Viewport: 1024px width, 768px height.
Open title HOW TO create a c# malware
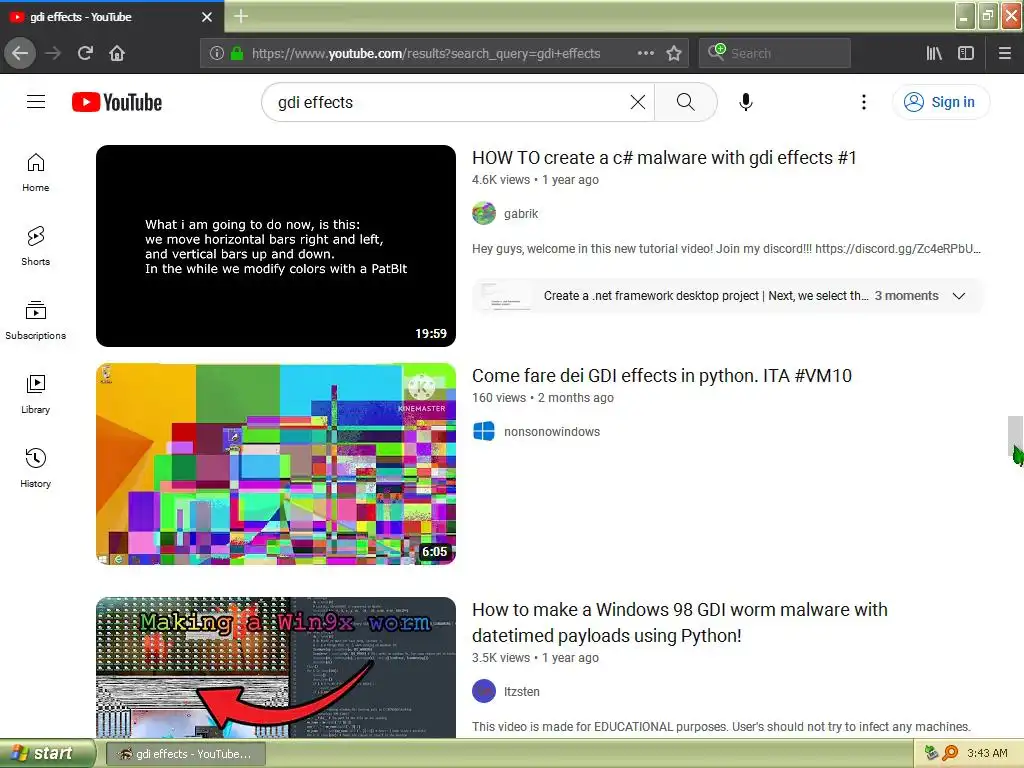(x=664, y=158)
